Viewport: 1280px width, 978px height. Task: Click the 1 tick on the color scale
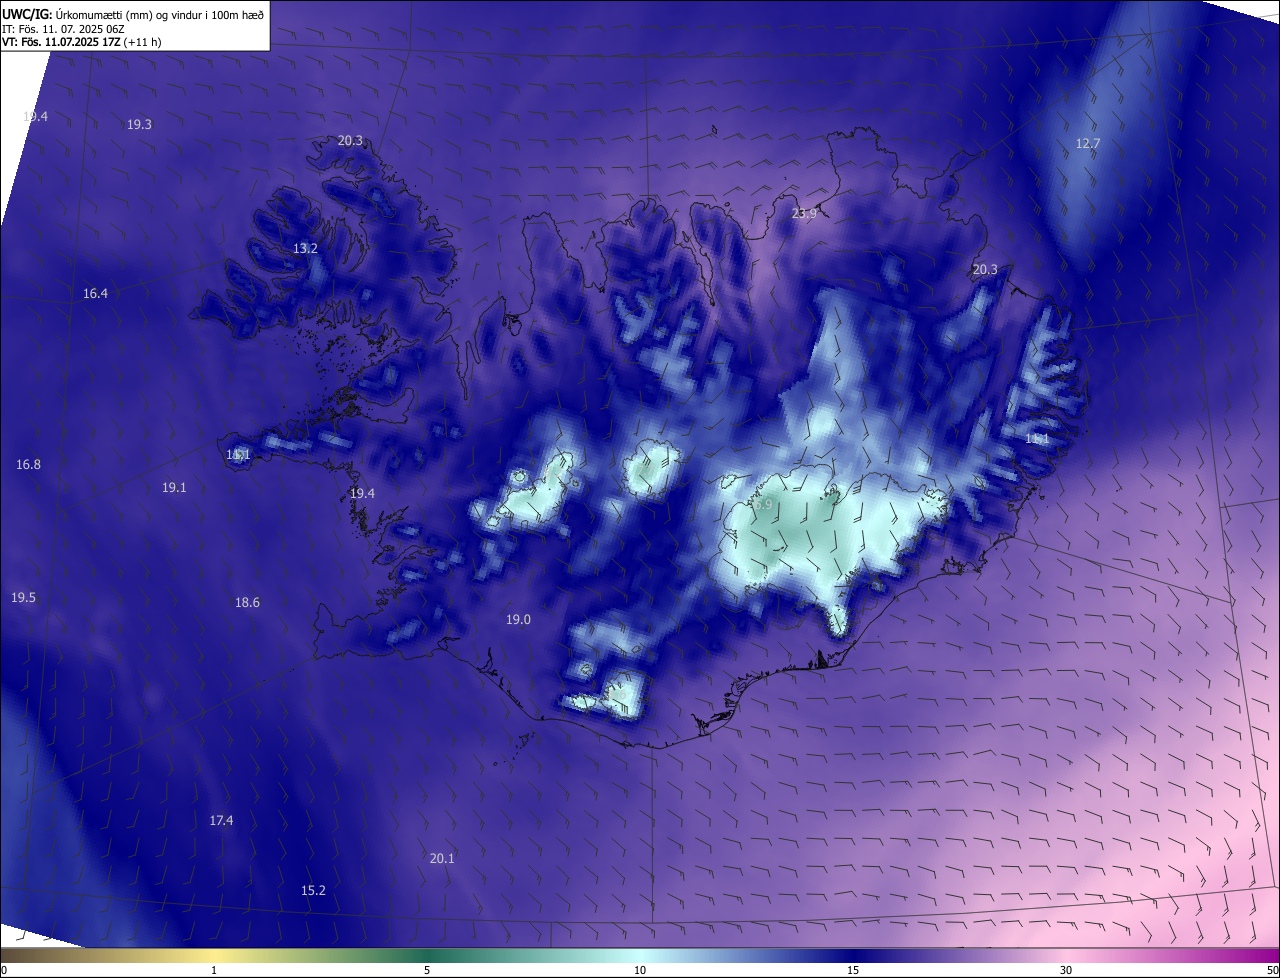pos(214,970)
